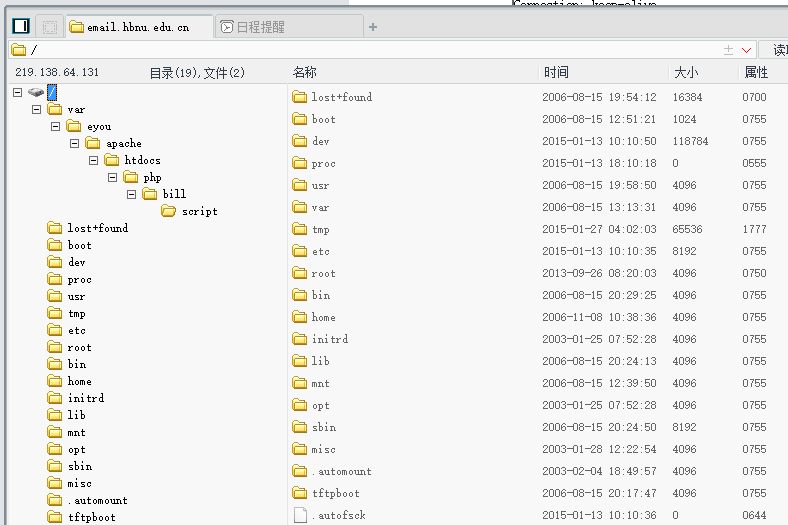Select home folder in left tree

[70, 381]
